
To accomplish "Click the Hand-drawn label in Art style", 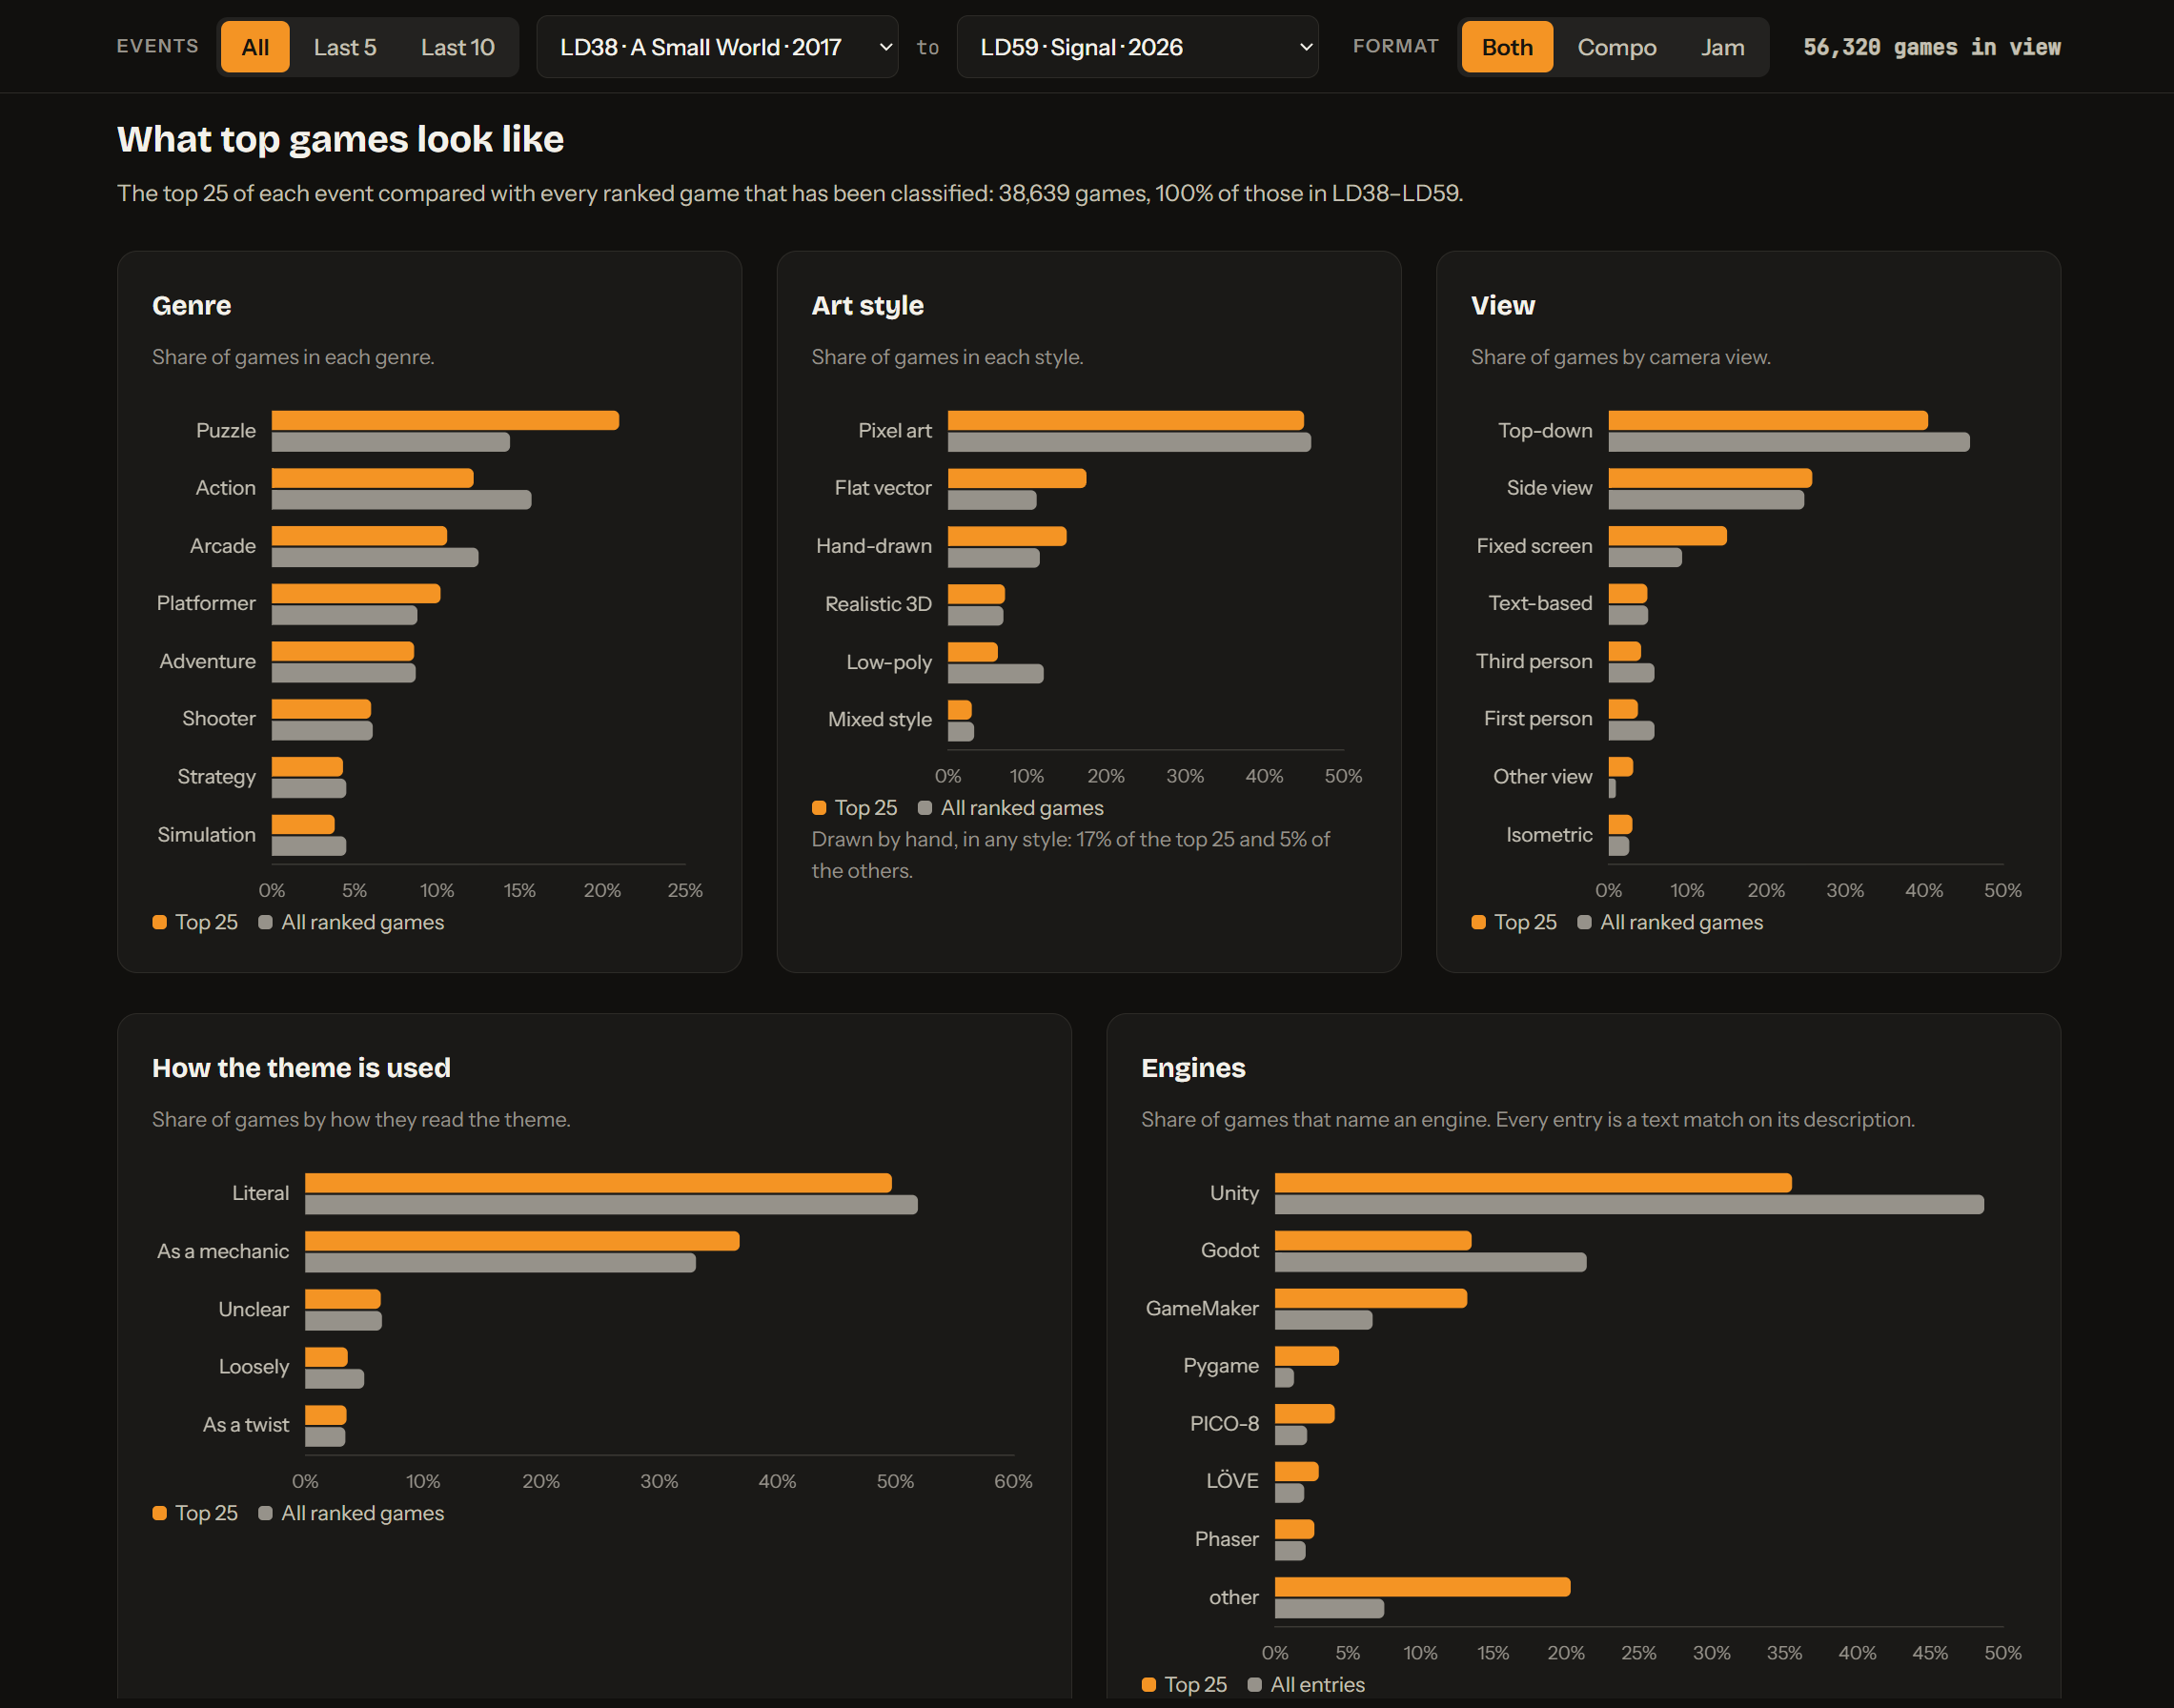I will pos(874,546).
